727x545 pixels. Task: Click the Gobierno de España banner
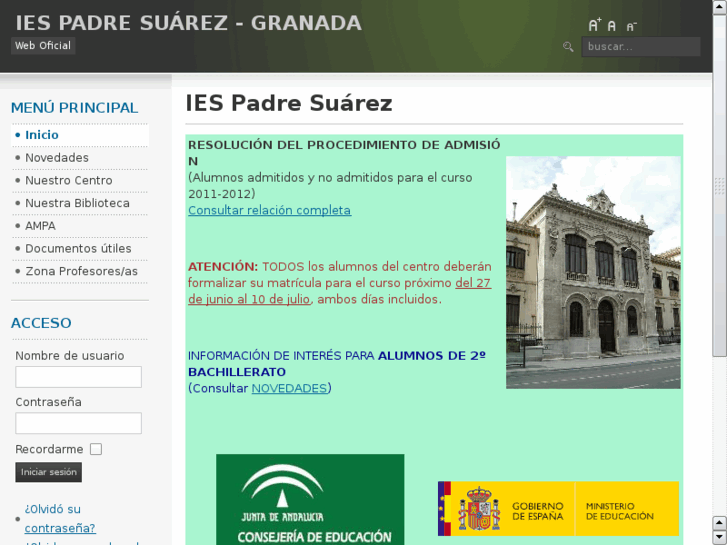click(558, 509)
